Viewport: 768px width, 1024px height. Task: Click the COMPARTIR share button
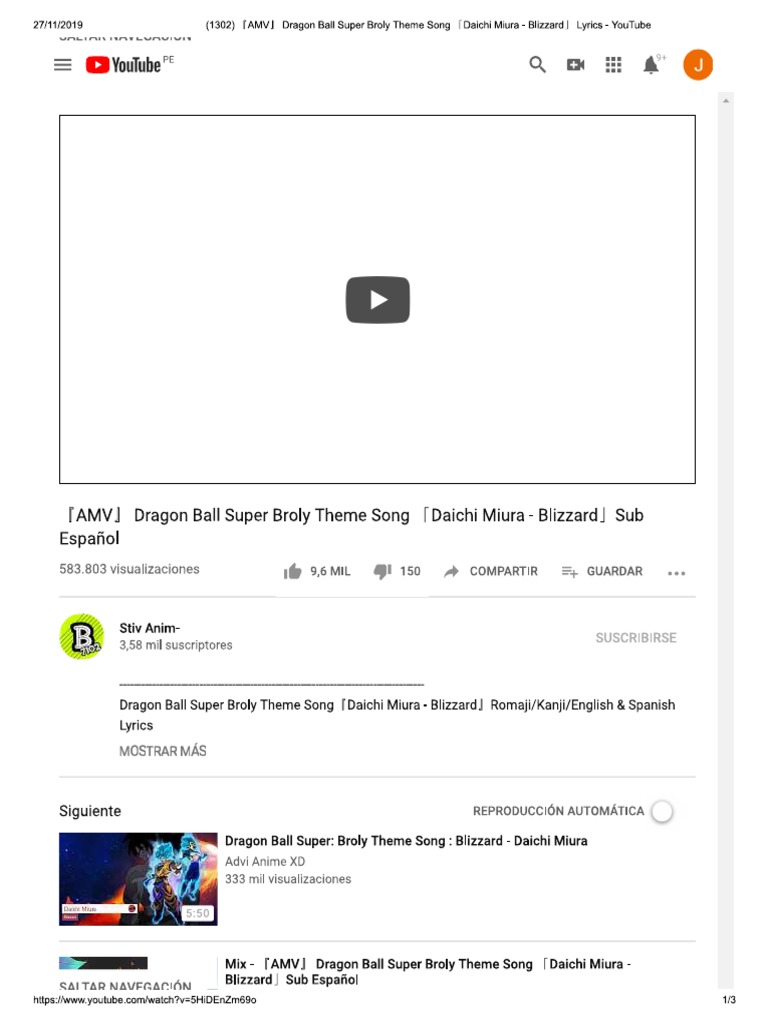pyautogui.click(x=491, y=571)
